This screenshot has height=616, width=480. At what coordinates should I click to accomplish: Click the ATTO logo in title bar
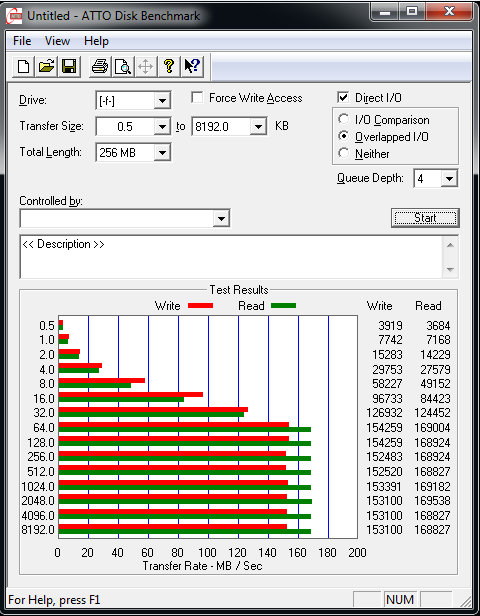(x=15, y=16)
